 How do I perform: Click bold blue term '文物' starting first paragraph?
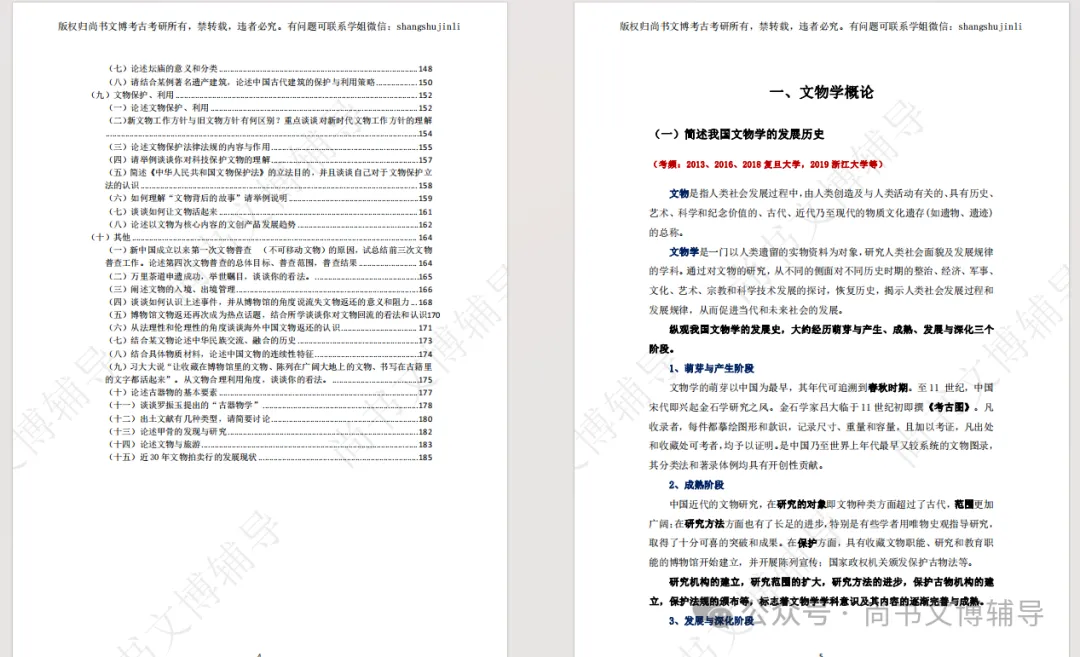pos(678,194)
